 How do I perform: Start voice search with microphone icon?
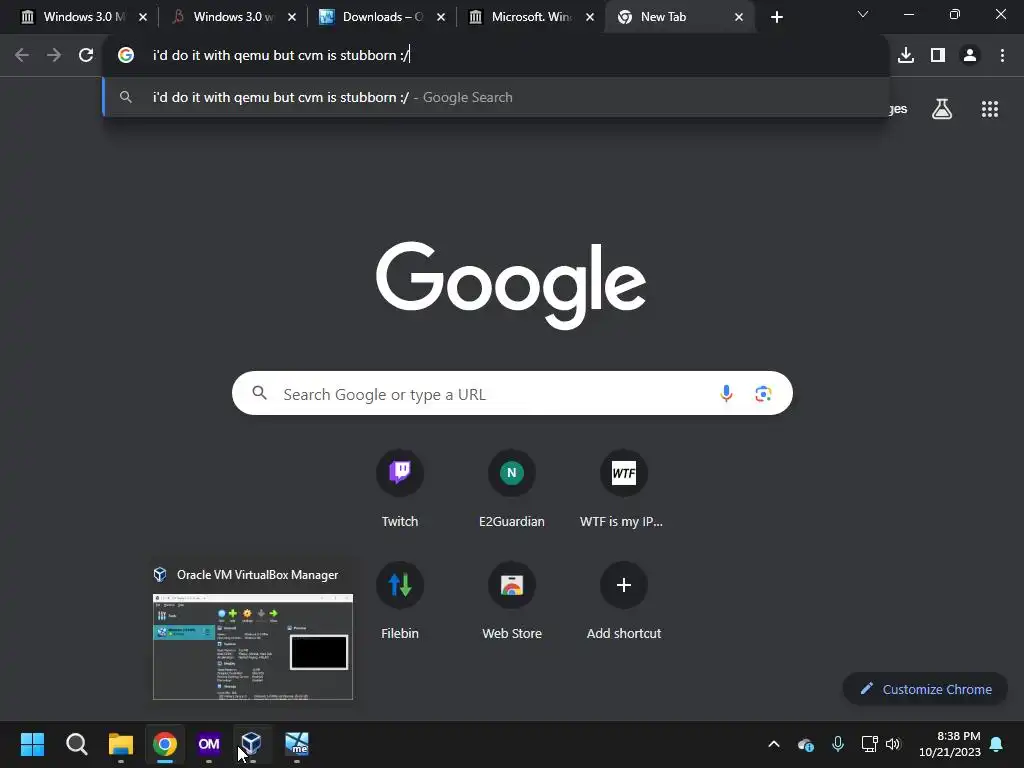726,393
